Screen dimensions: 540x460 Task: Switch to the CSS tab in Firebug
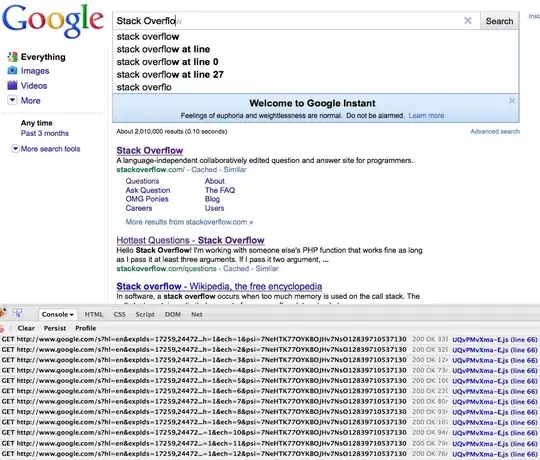pos(120,314)
